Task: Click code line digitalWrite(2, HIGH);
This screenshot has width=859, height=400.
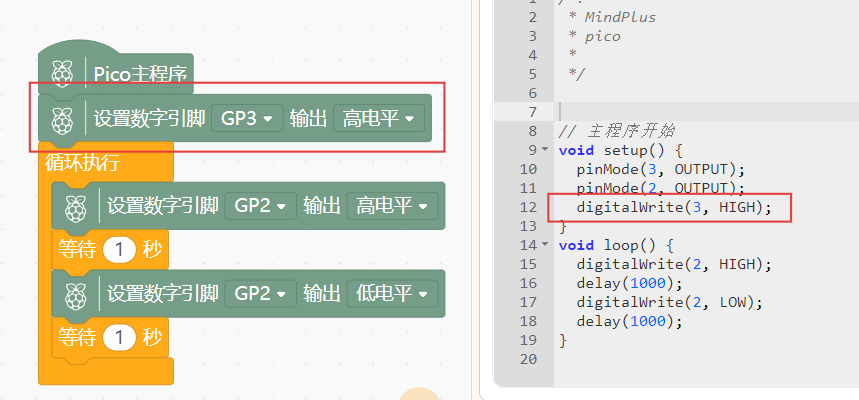Action: point(674,264)
